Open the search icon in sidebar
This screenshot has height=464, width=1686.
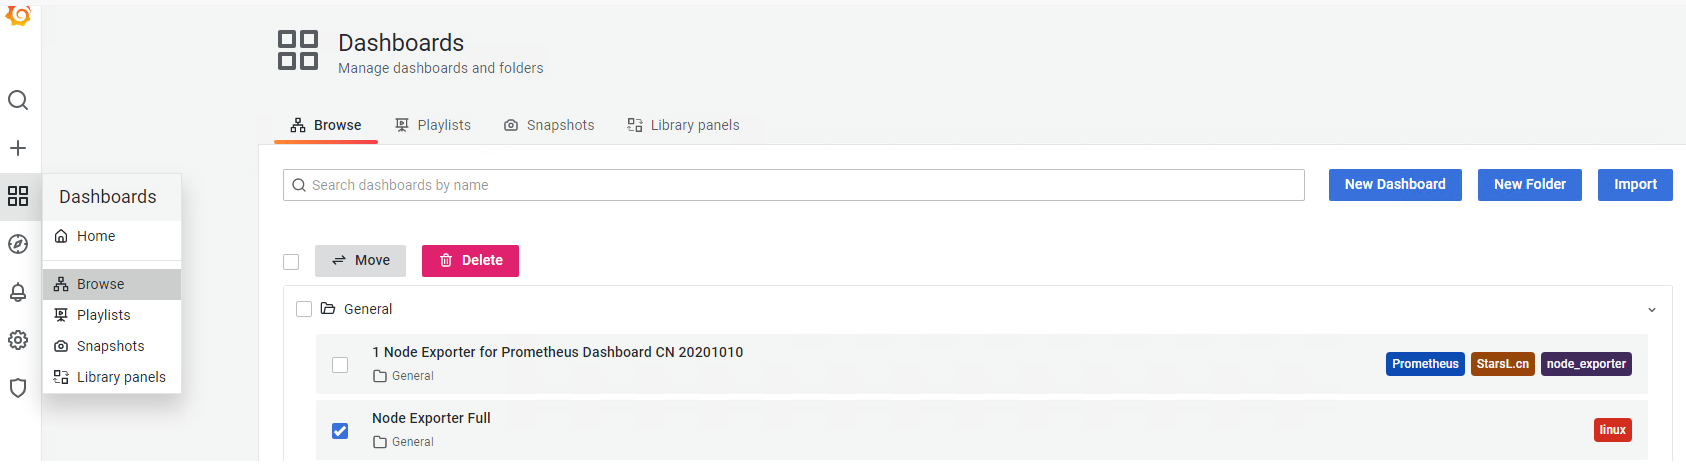point(18,100)
